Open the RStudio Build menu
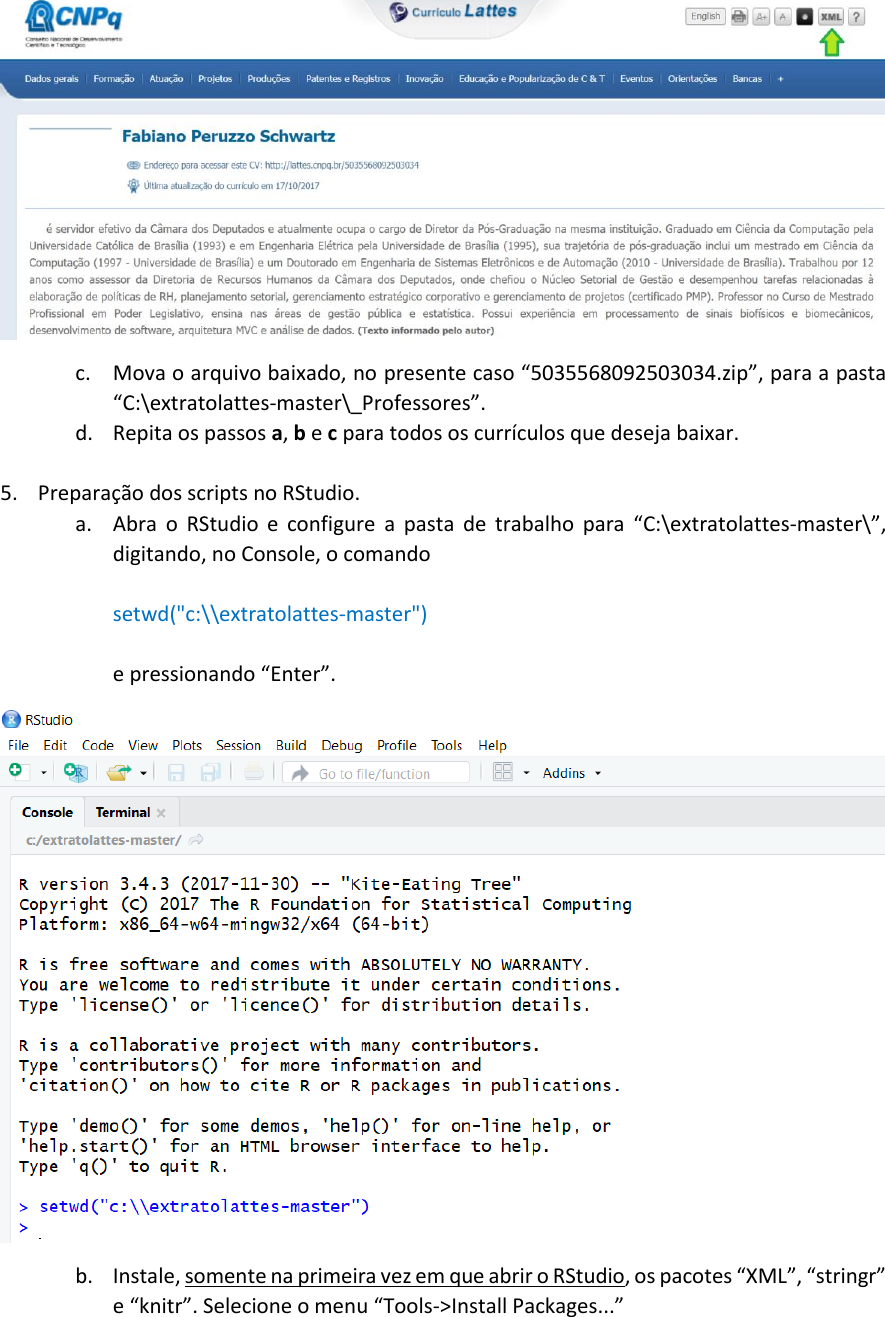This screenshot has height=1317, width=885. [x=291, y=745]
